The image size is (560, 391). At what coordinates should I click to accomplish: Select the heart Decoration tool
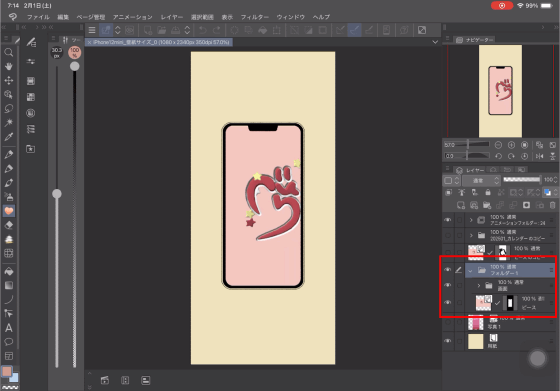pos(9,211)
